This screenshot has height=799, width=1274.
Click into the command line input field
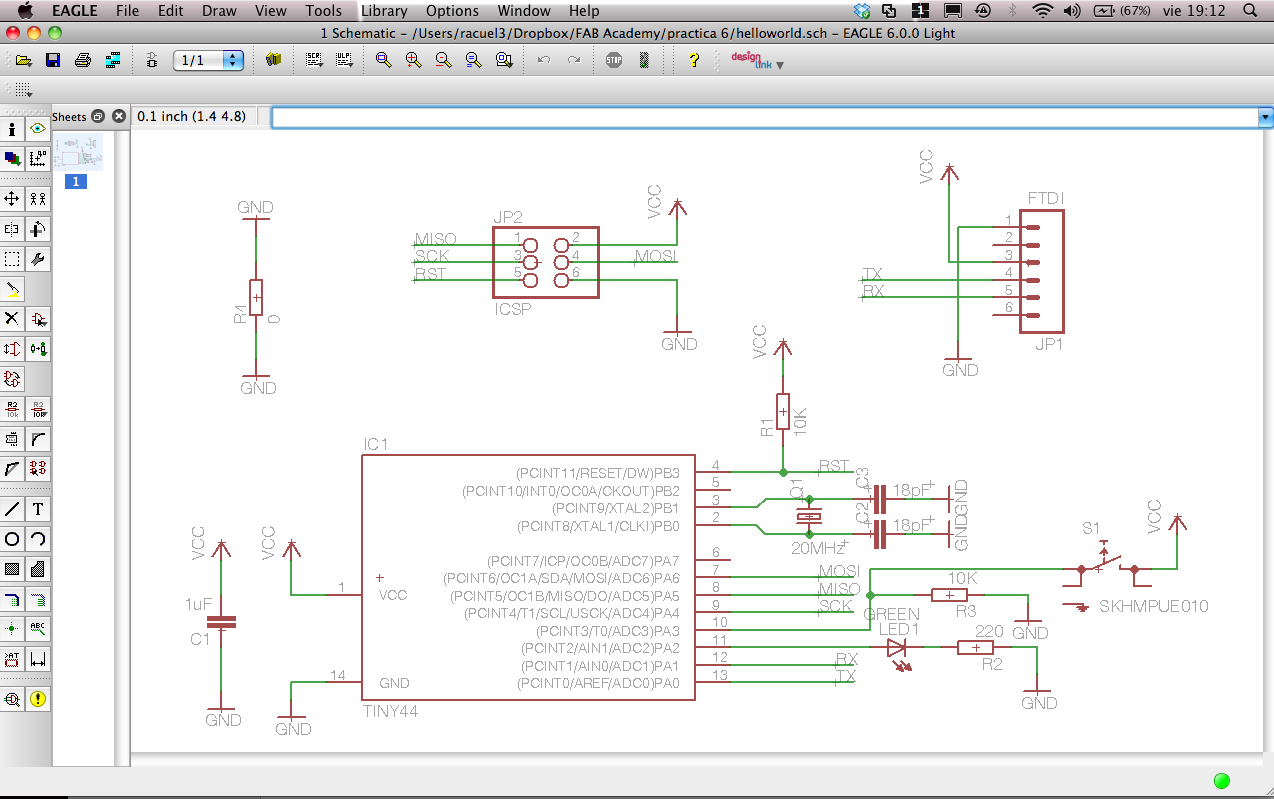pos(764,117)
